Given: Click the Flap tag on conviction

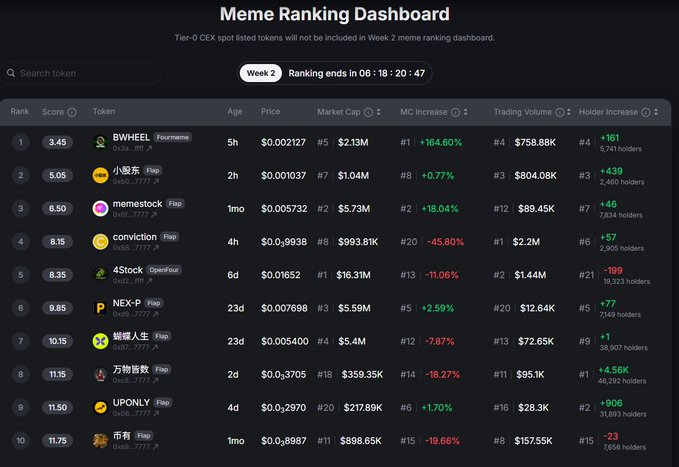Looking at the screenshot, I should (x=170, y=237).
